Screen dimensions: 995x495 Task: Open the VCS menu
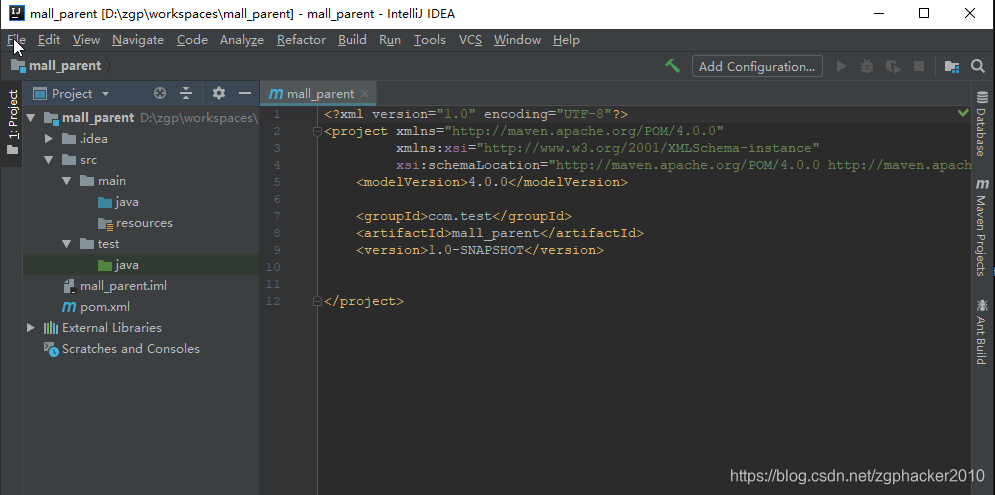pos(470,40)
